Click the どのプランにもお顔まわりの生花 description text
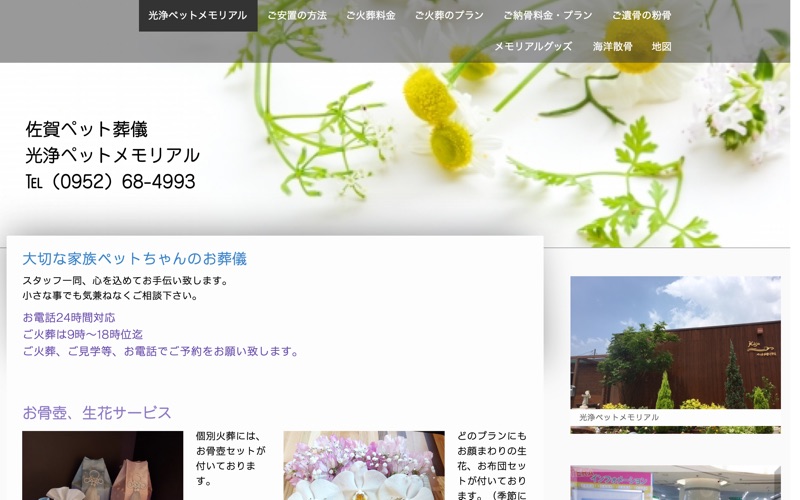The width and height of the screenshot is (800, 500). click(492, 465)
